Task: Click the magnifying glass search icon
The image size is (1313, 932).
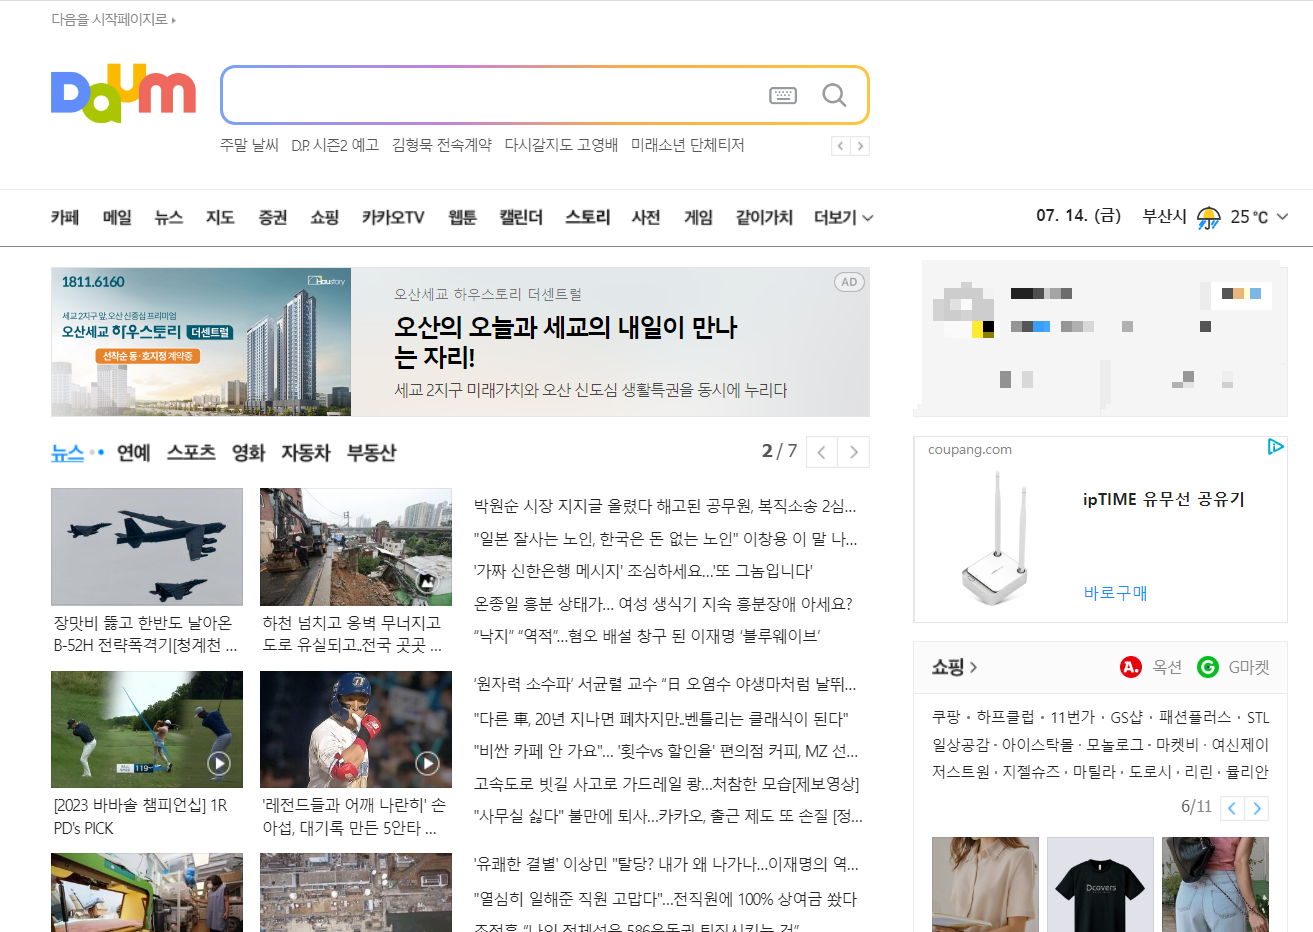Action: tap(834, 95)
